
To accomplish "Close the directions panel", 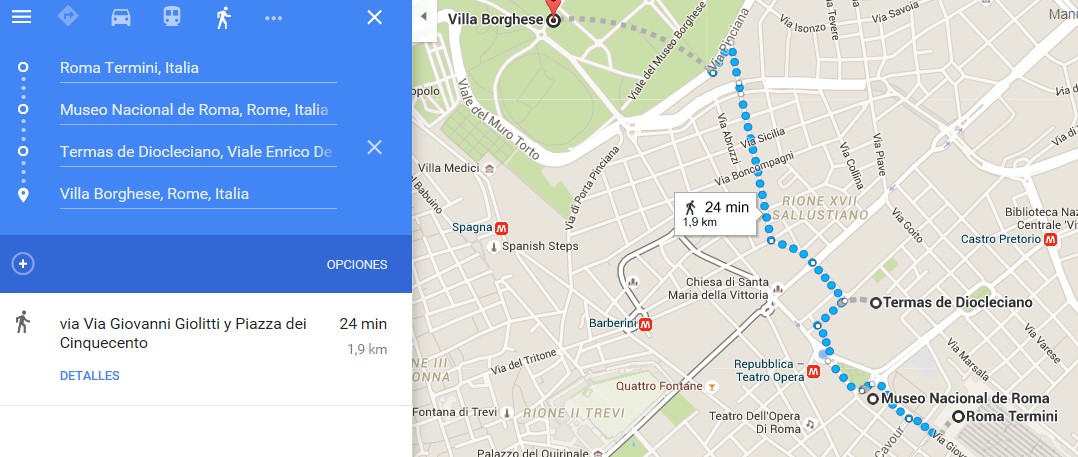I will point(374,17).
